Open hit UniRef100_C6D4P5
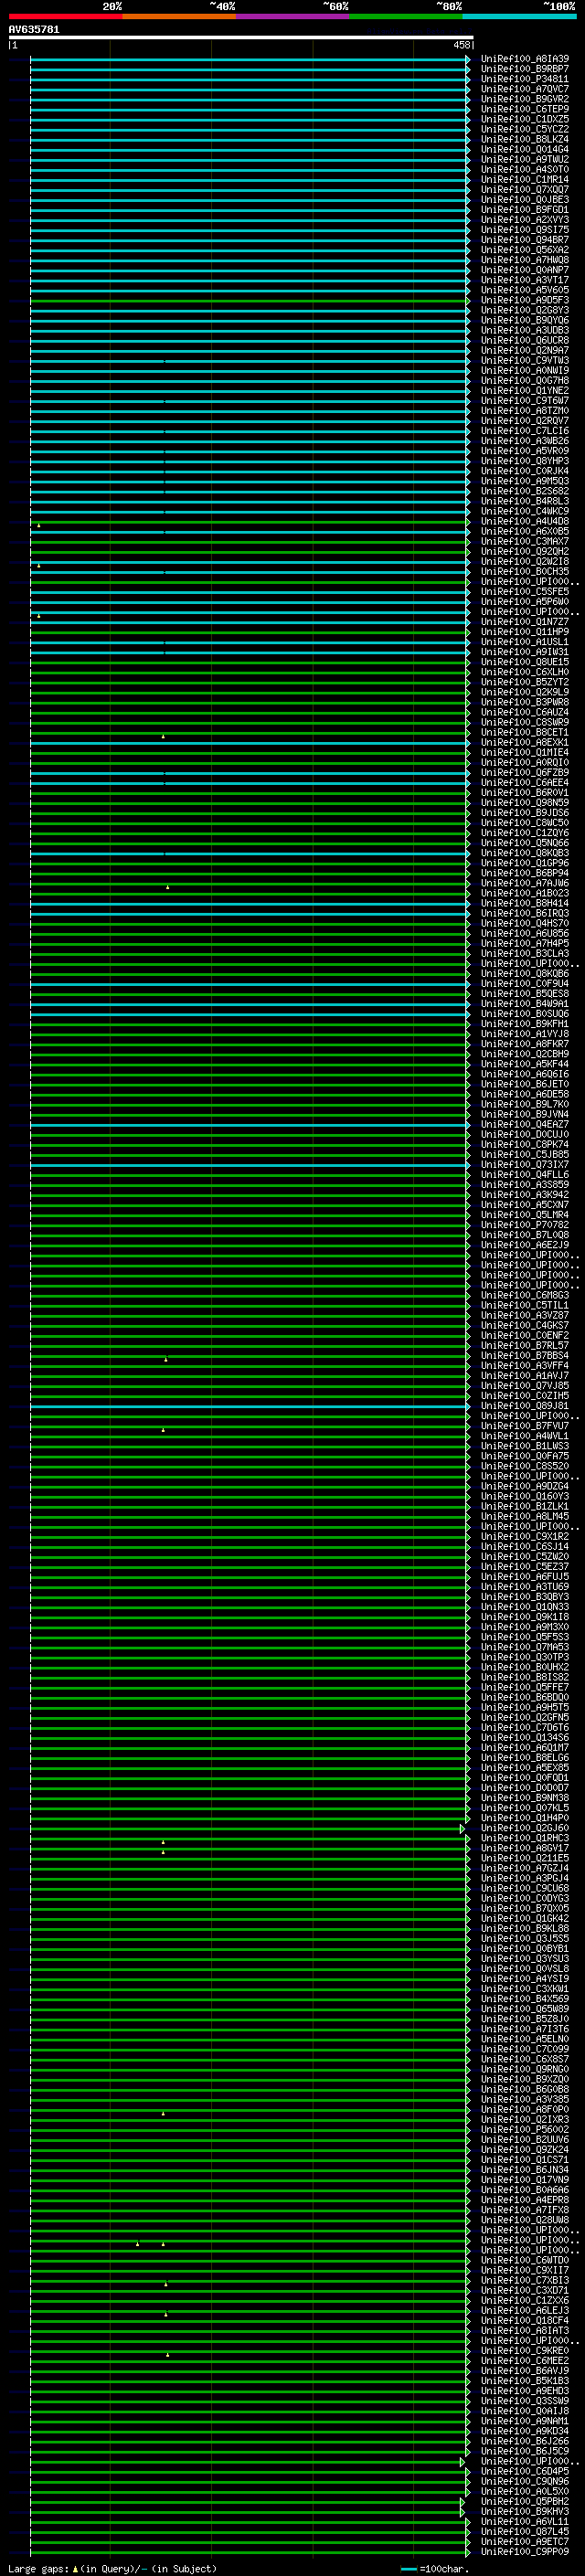This screenshot has height=2576, width=585. 524,2471
